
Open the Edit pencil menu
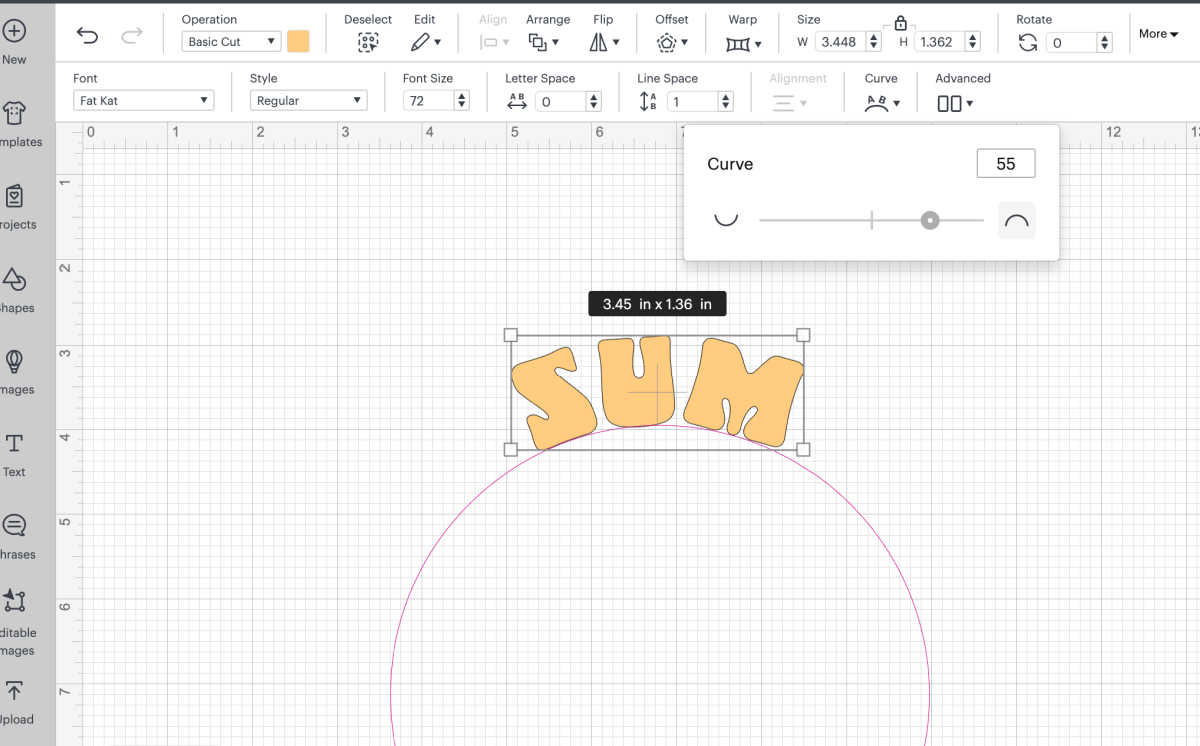pos(425,42)
